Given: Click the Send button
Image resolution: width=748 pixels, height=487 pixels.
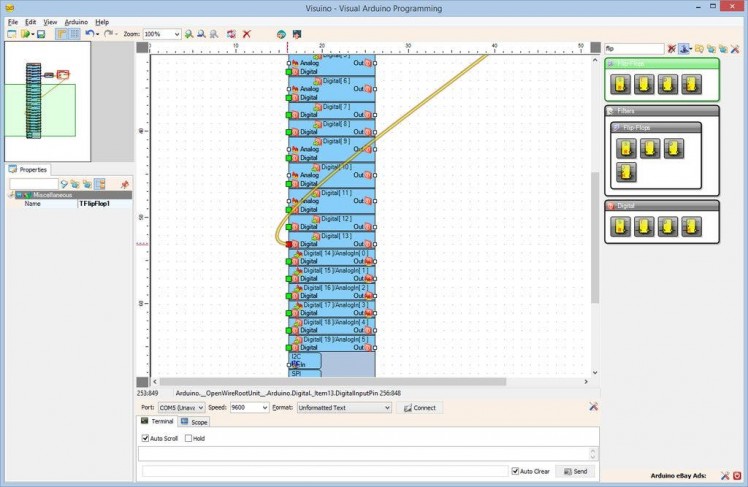Looking at the screenshot, I should click(x=575, y=471).
